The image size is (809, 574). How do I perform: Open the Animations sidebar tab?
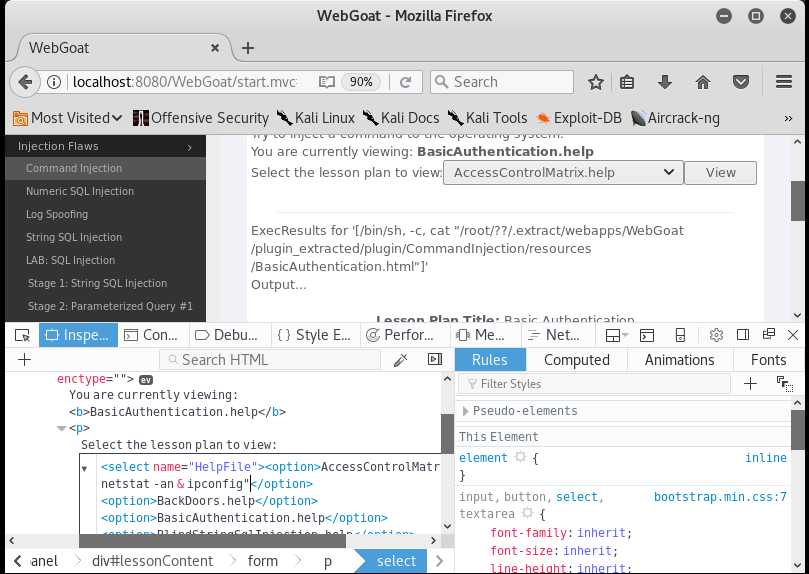pyautogui.click(x=679, y=359)
